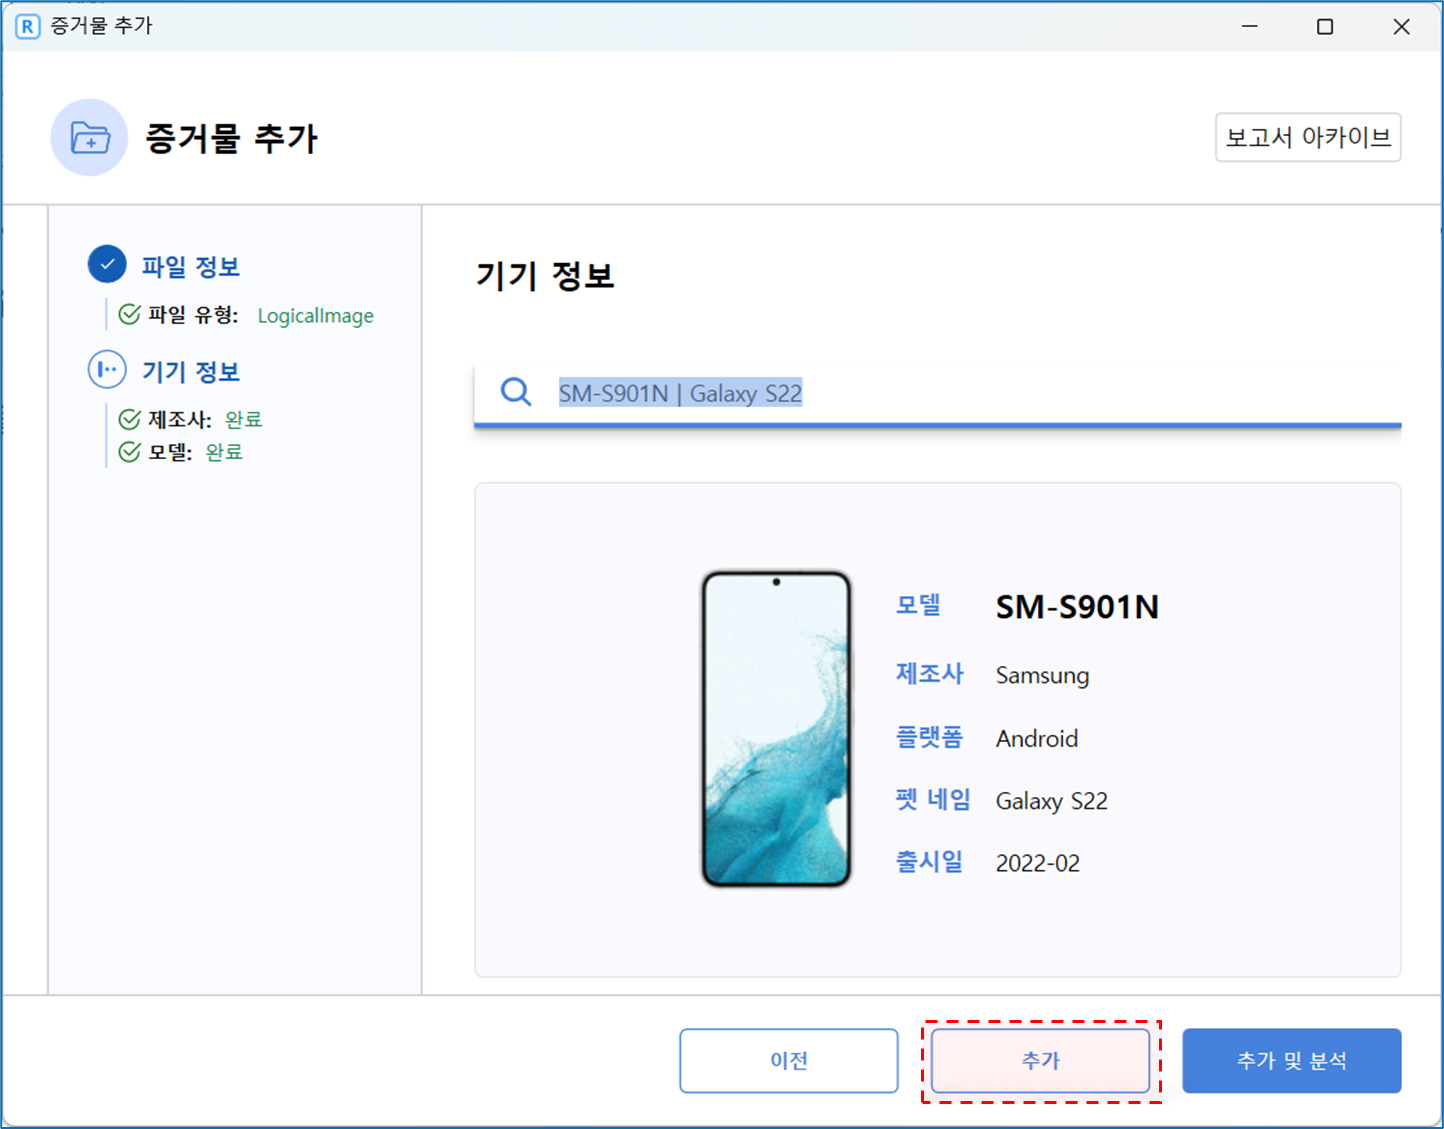This screenshot has width=1444, height=1129.
Task: Click the 펫 네임 label
Action: (933, 800)
